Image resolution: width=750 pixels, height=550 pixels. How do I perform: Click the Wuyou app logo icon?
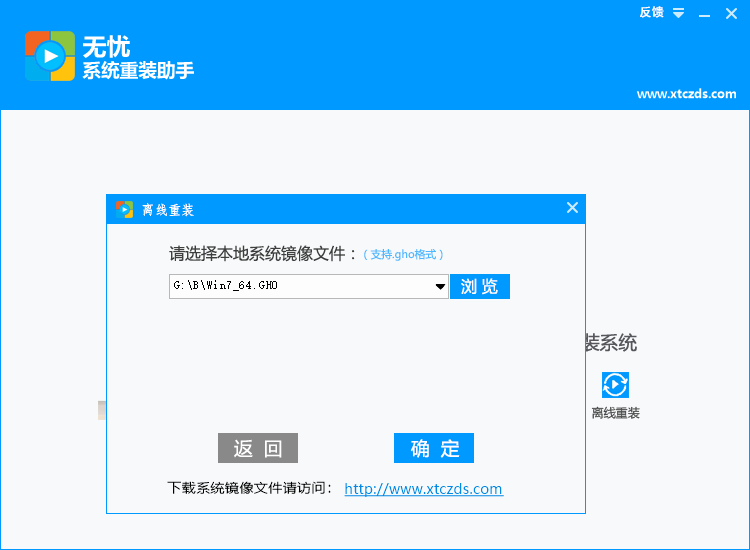coord(50,56)
